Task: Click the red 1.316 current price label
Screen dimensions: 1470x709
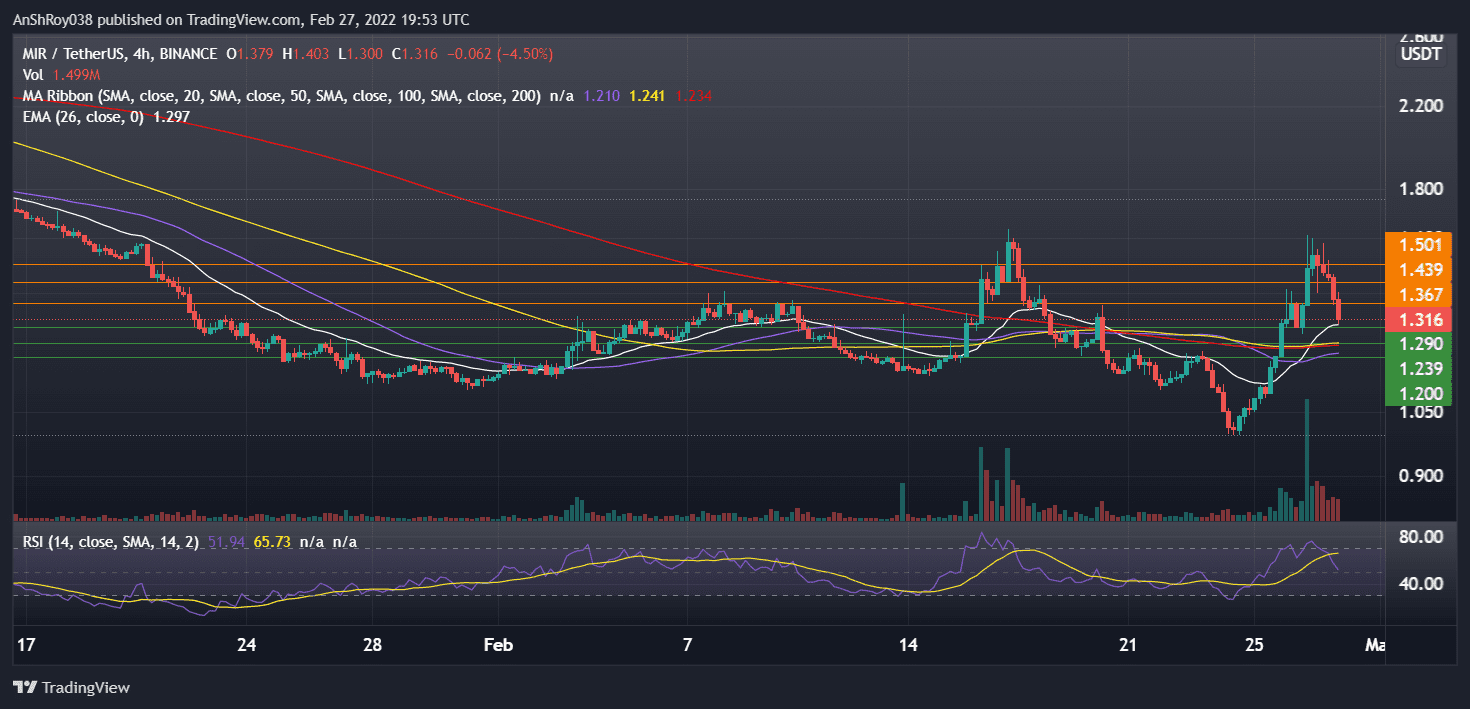Action: click(x=1420, y=319)
